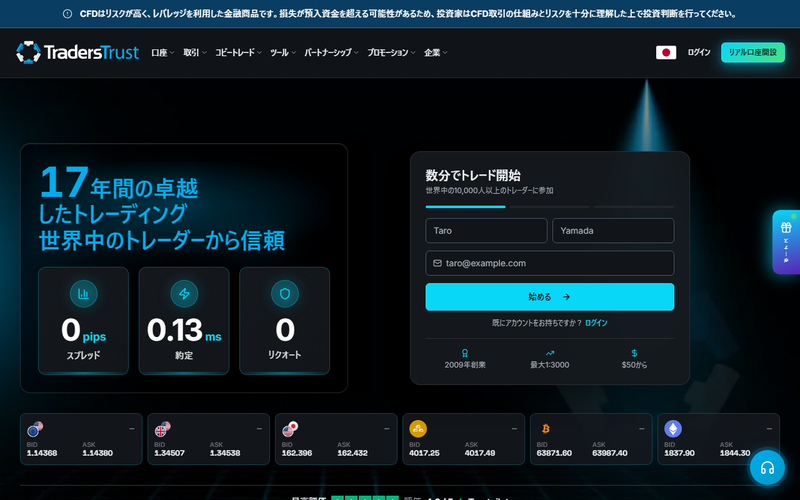The width and height of the screenshot is (800, 500).
Task: Click the EUR/USD ASK price 1.14380
Action: click(x=97, y=453)
